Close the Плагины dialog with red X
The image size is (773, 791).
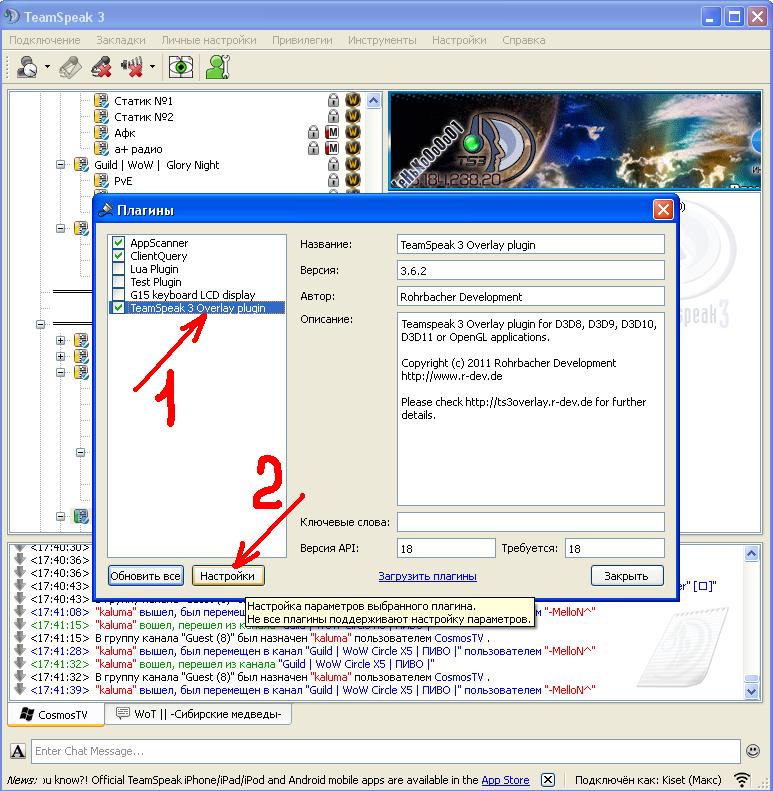coord(663,209)
